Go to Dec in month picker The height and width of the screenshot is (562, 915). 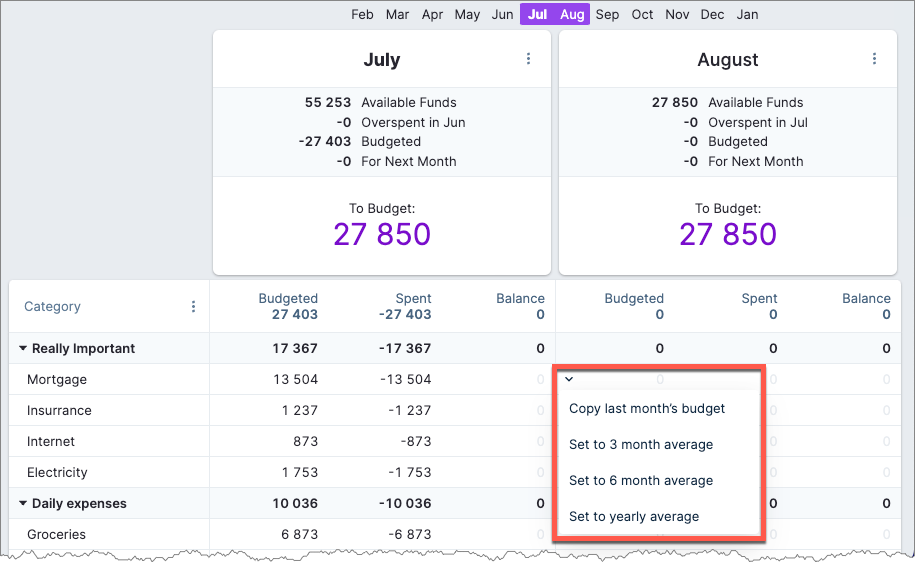point(712,14)
